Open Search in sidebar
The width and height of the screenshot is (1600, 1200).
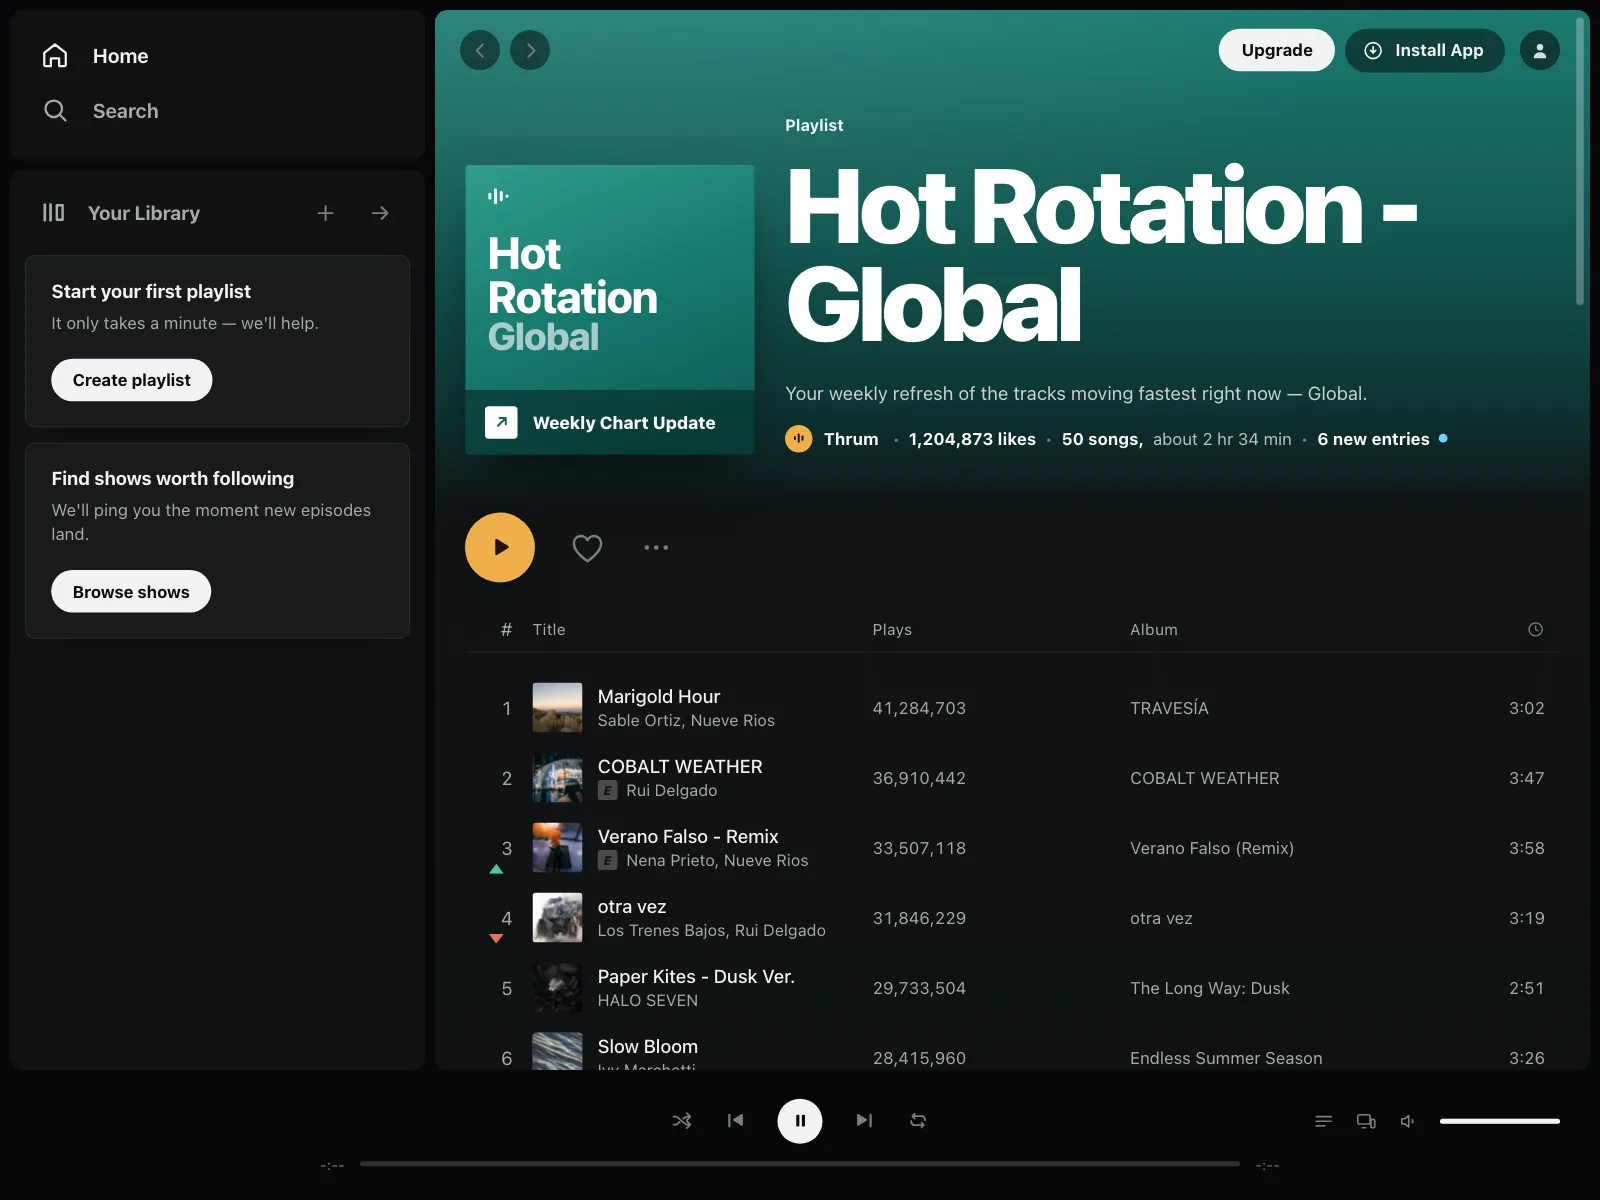100,111
